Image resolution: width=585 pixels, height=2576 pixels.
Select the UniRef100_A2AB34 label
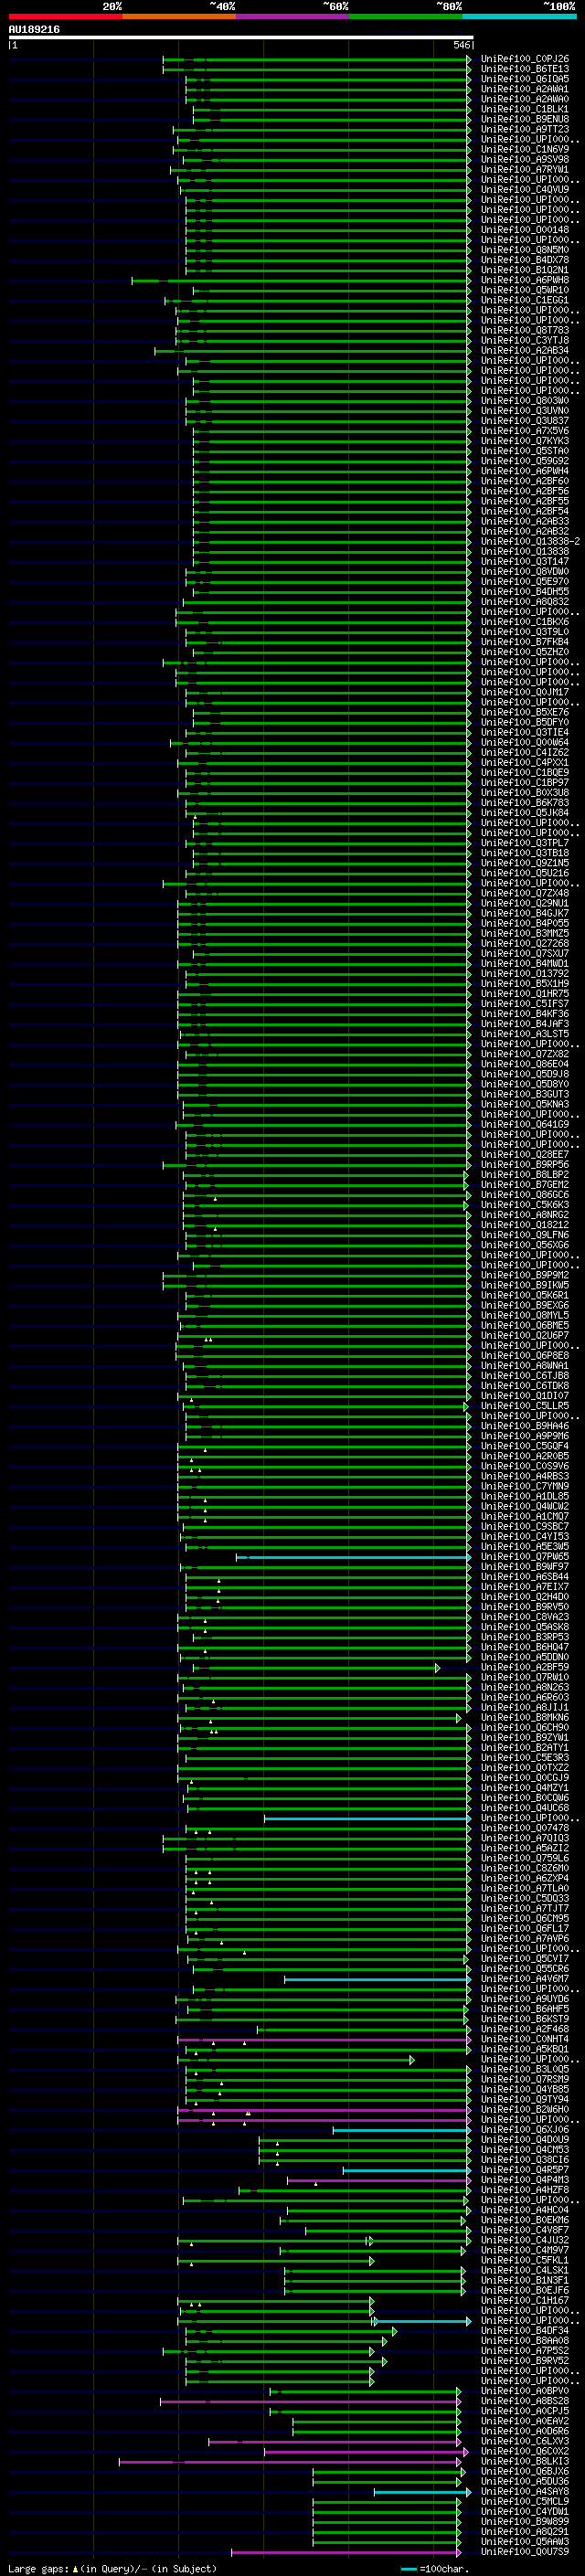[525, 351]
